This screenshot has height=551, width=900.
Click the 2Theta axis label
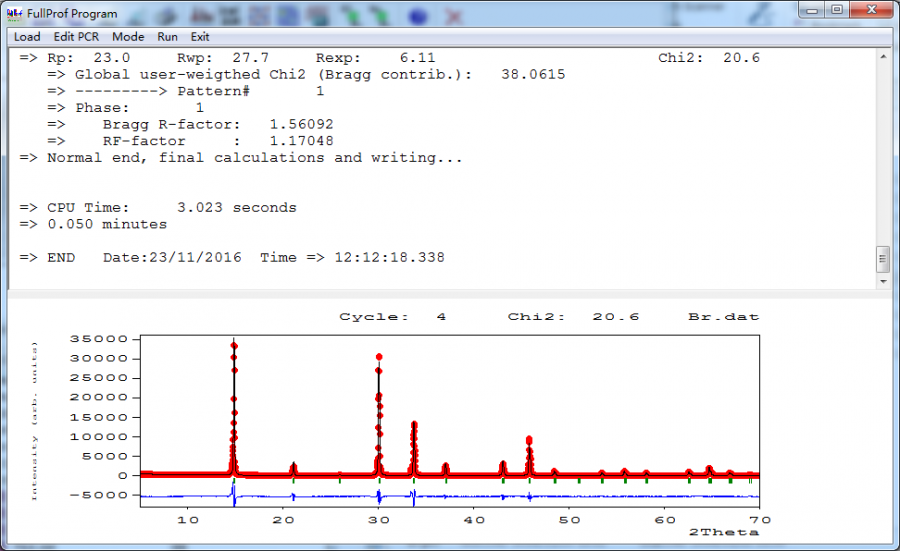724,533
